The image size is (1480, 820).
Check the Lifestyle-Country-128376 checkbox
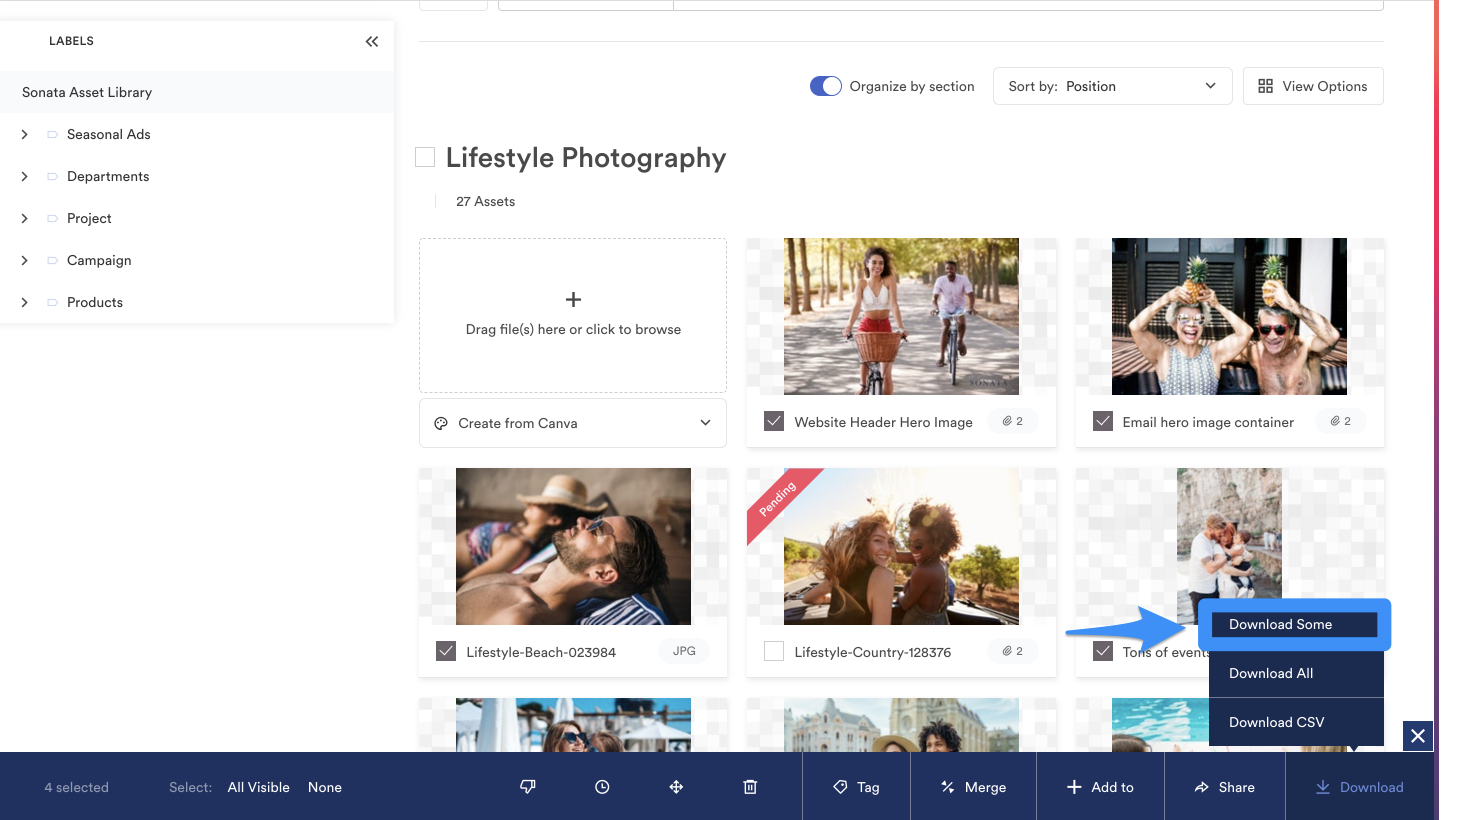pos(774,651)
